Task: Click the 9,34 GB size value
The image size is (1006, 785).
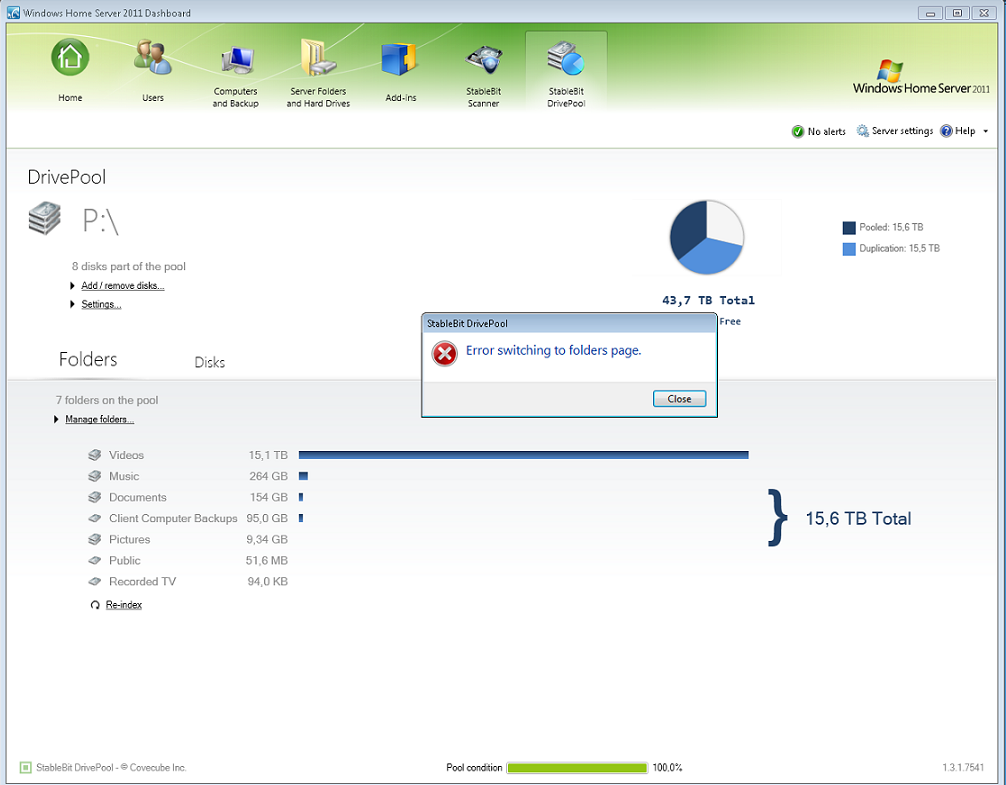Action: coord(267,539)
